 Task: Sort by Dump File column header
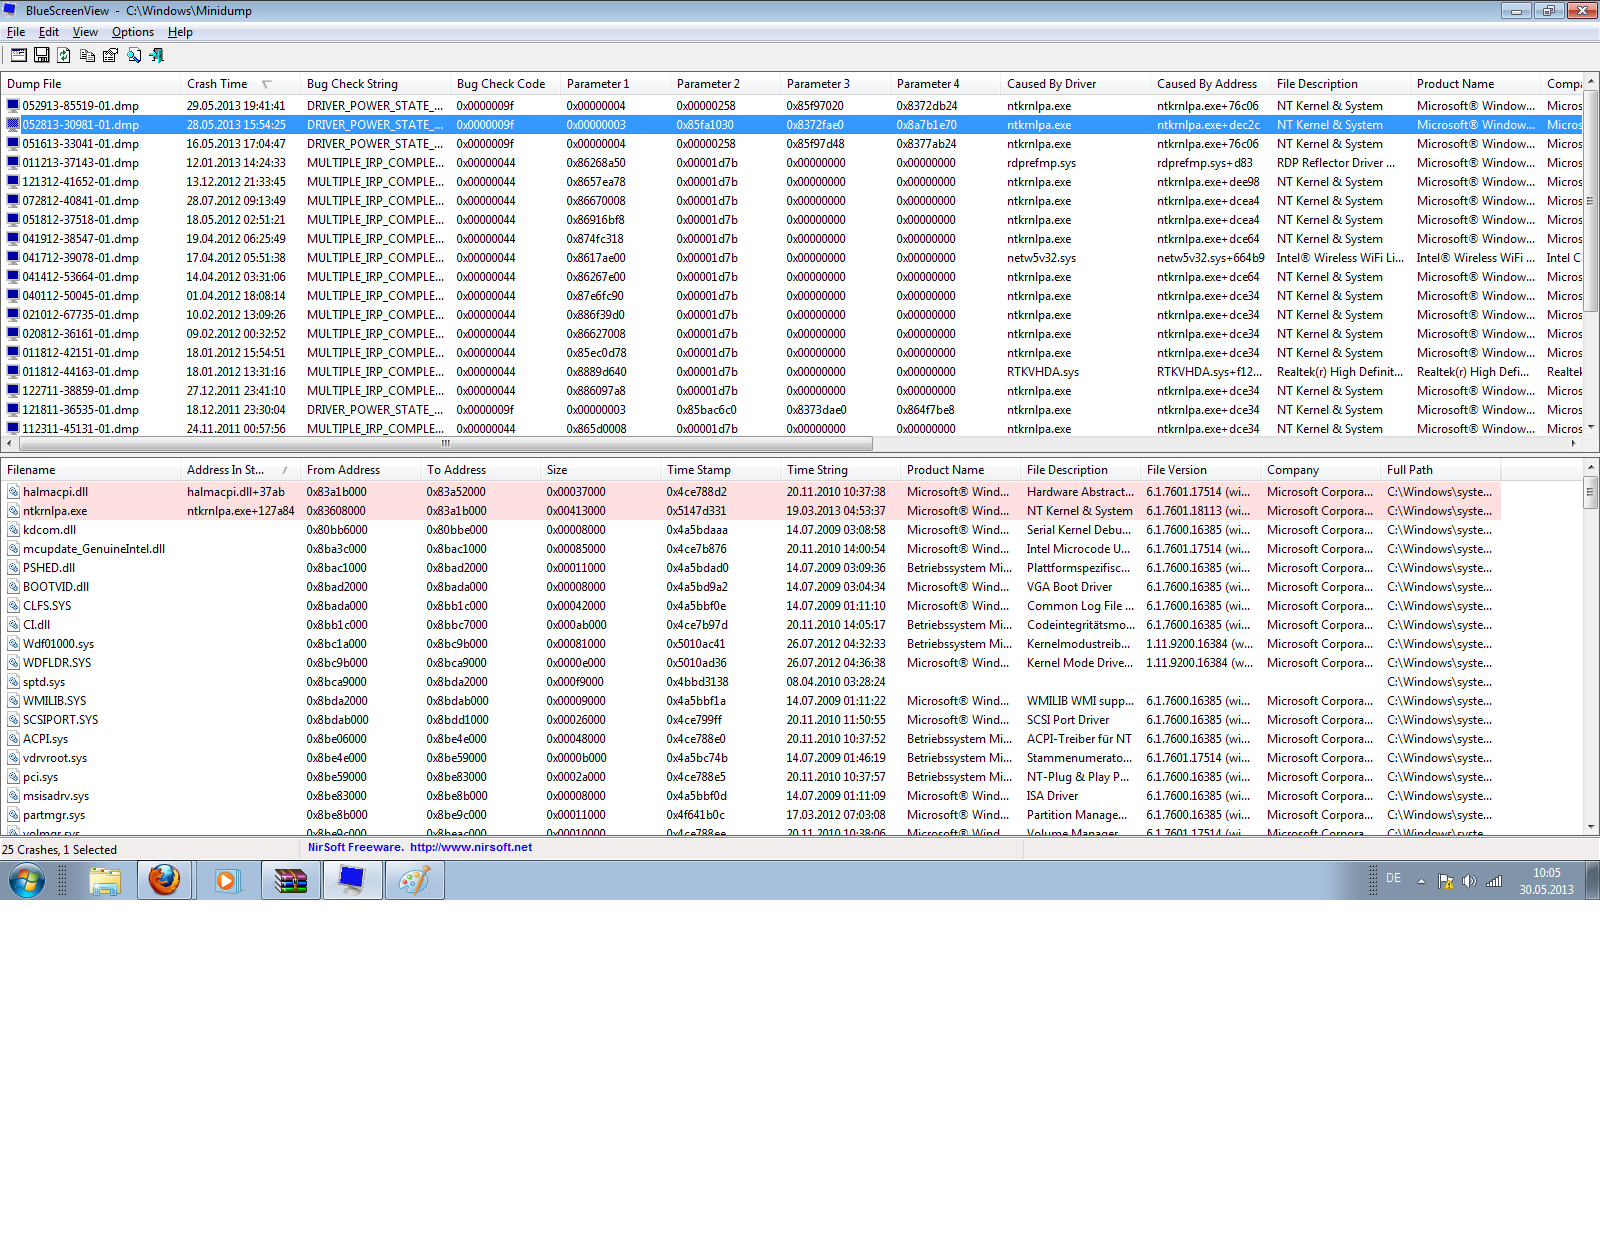coord(91,84)
